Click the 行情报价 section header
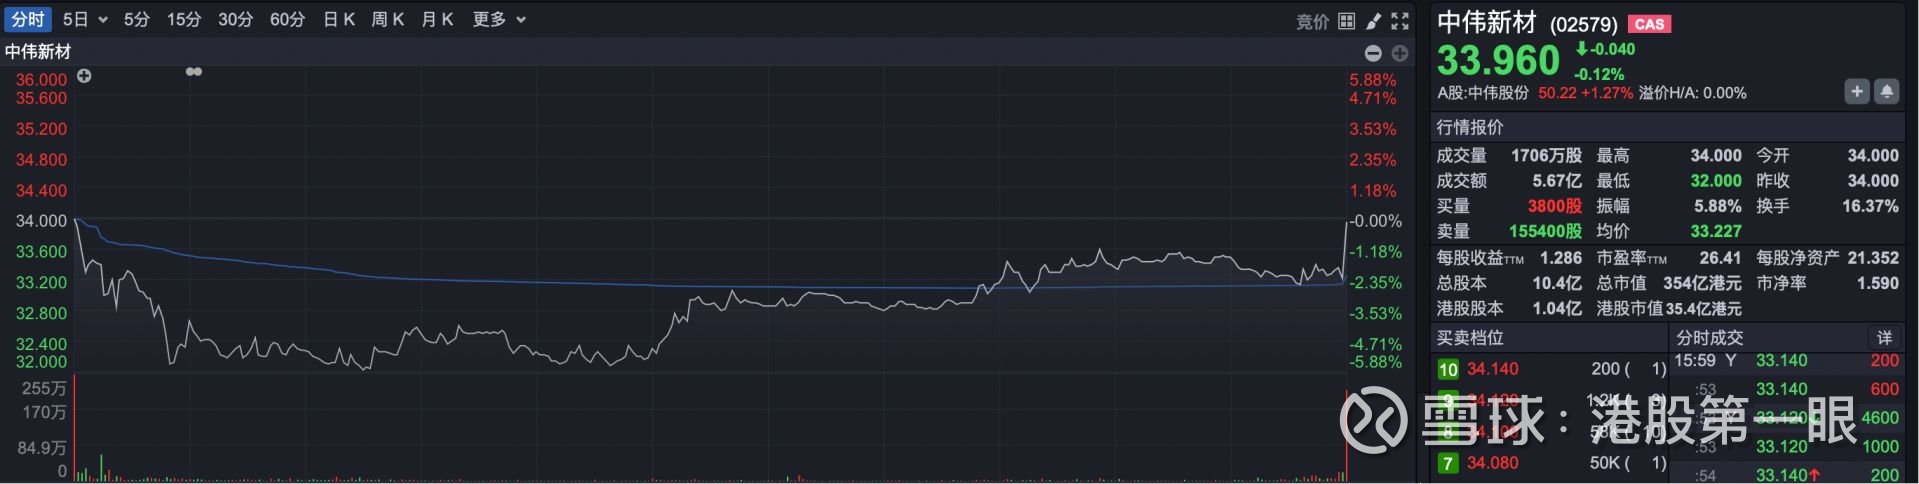The width and height of the screenshot is (1919, 484). [1470, 127]
